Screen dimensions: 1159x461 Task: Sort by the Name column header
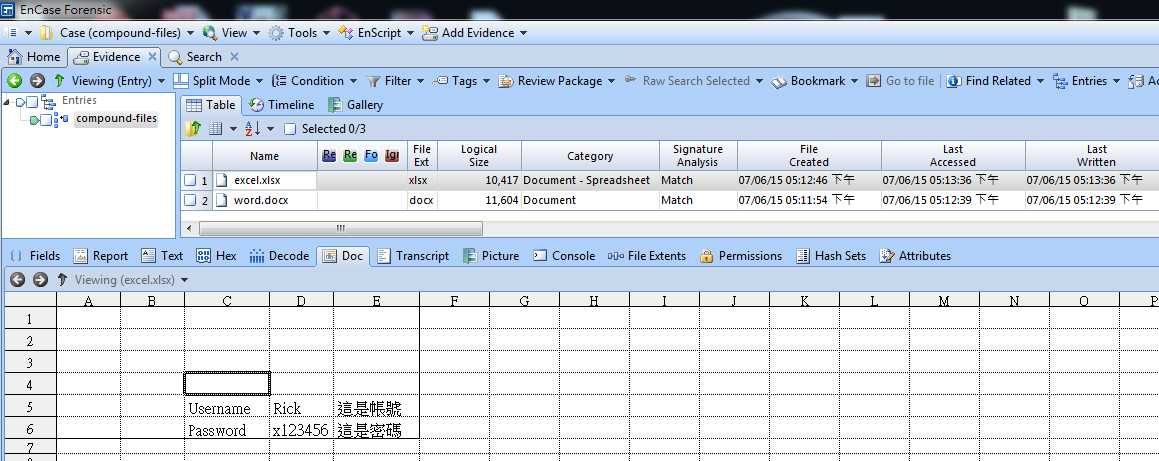point(265,156)
